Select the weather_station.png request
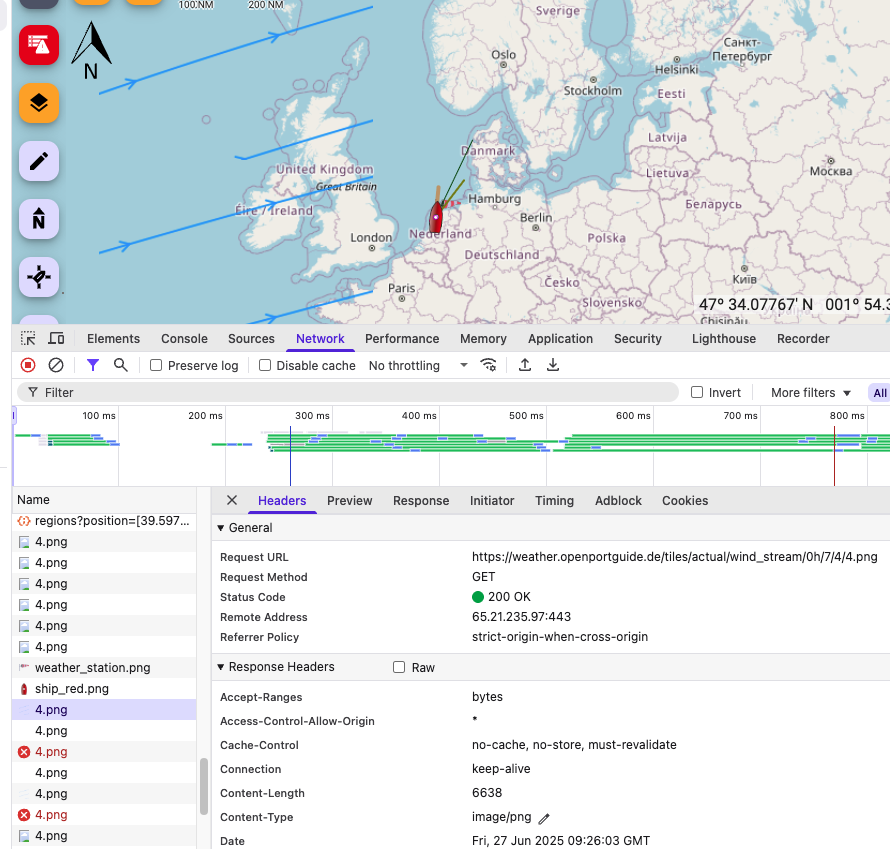Viewport: 890px width, 849px height. (104, 667)
